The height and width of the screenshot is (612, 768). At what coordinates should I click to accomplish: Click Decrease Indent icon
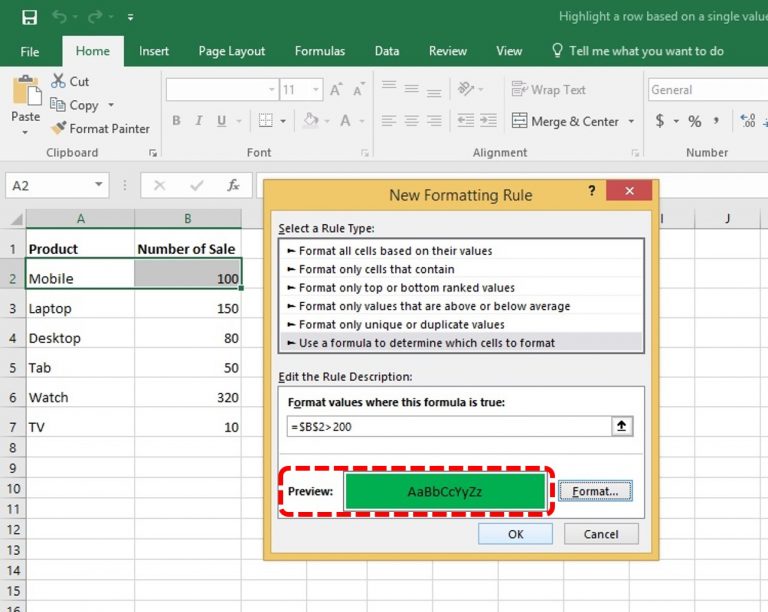tap(465, 120)
